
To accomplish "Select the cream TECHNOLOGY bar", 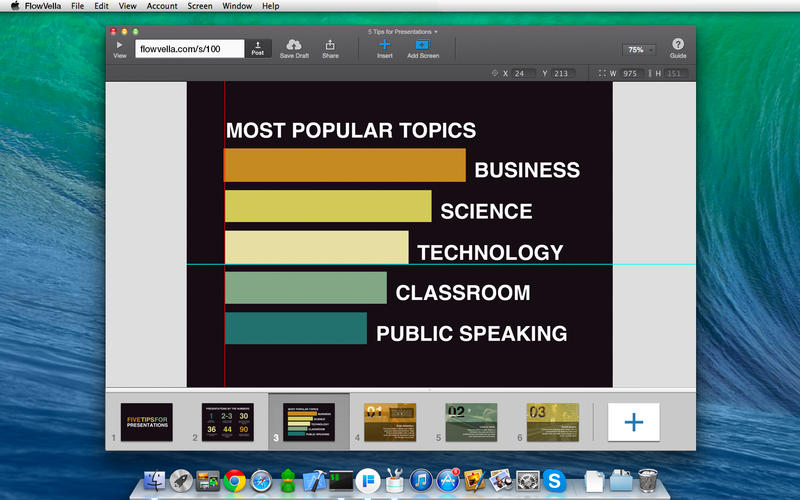I will pos(317,247).
